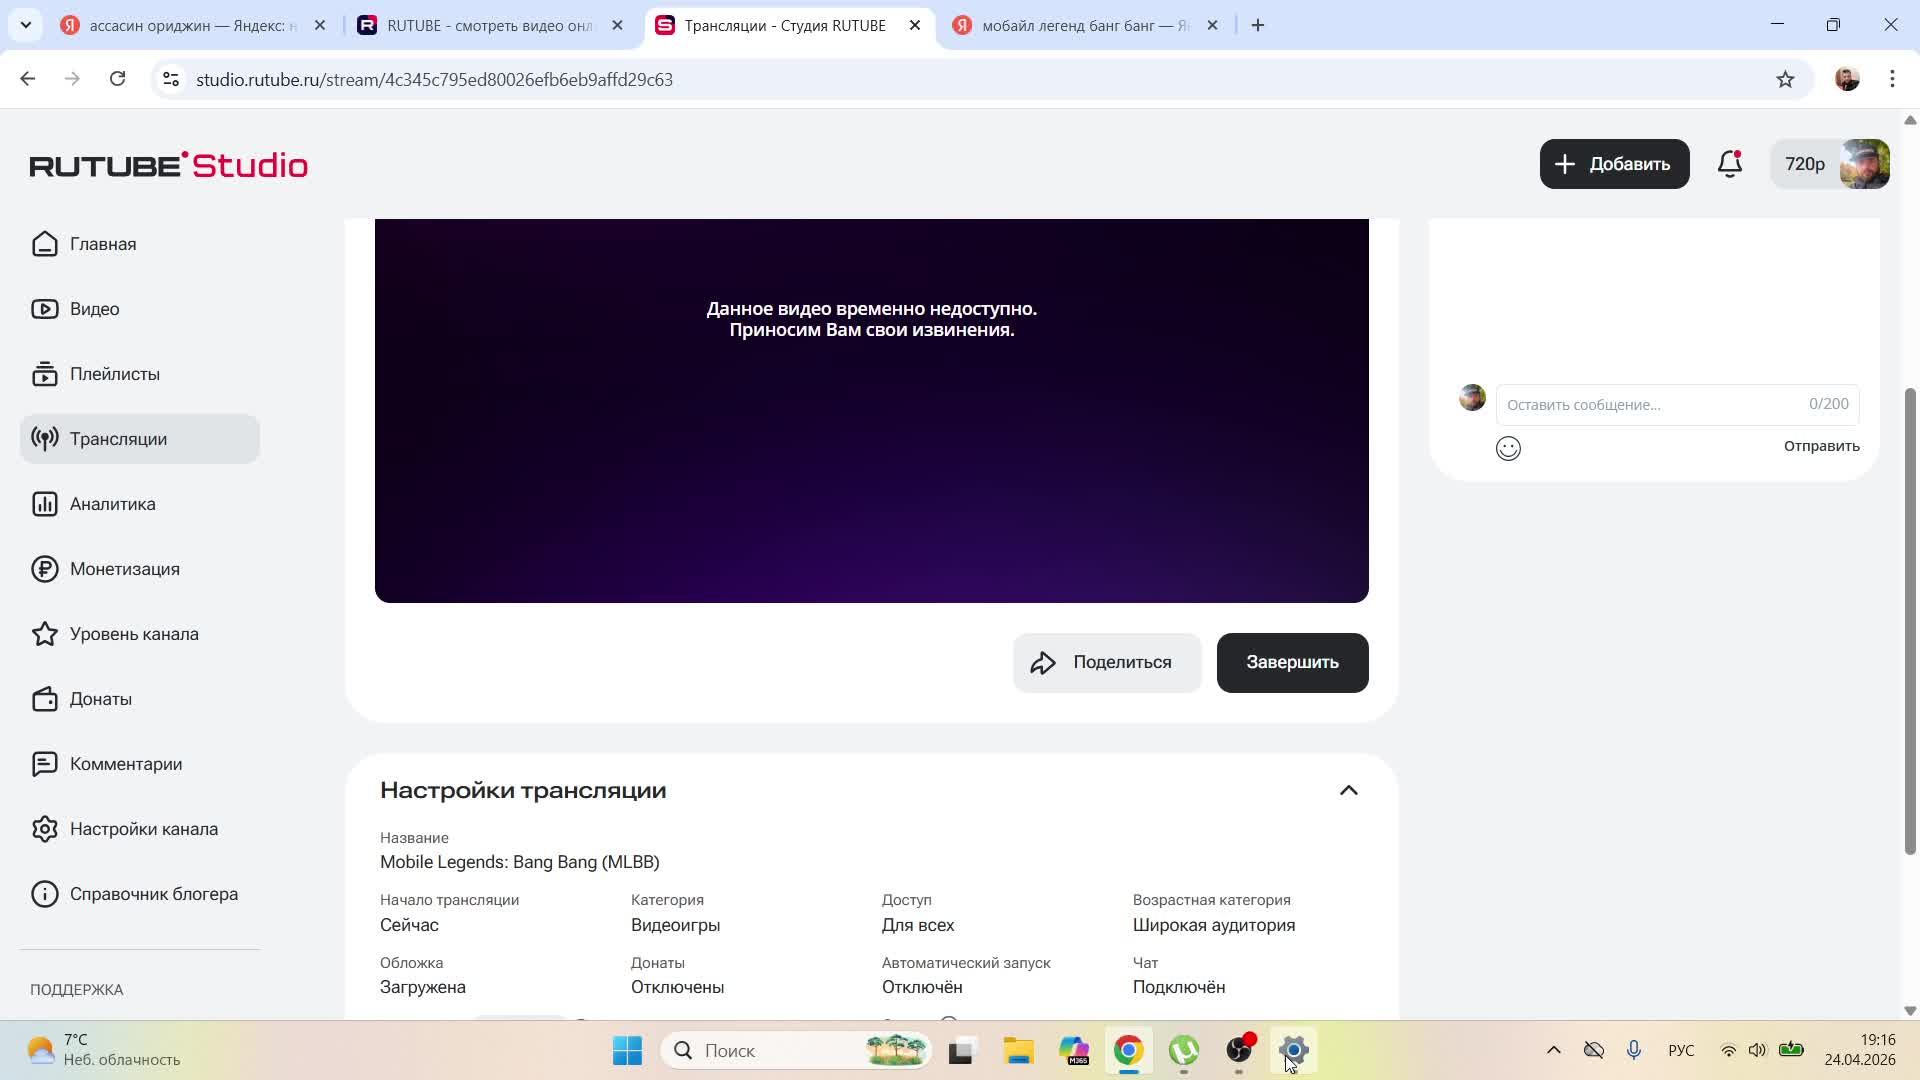1920x1080 pixels.
Task: Click the Поделиться share button
Action: coord(1106,662)
